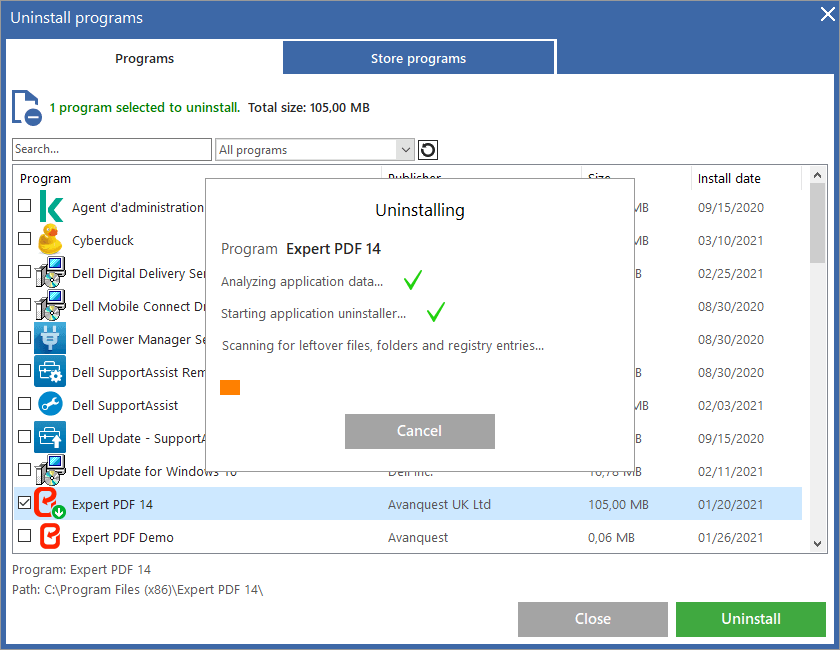Screen dimensions: 840x650
Task: Click the Cyberduck duck icon
Action: tap(50, 240)
